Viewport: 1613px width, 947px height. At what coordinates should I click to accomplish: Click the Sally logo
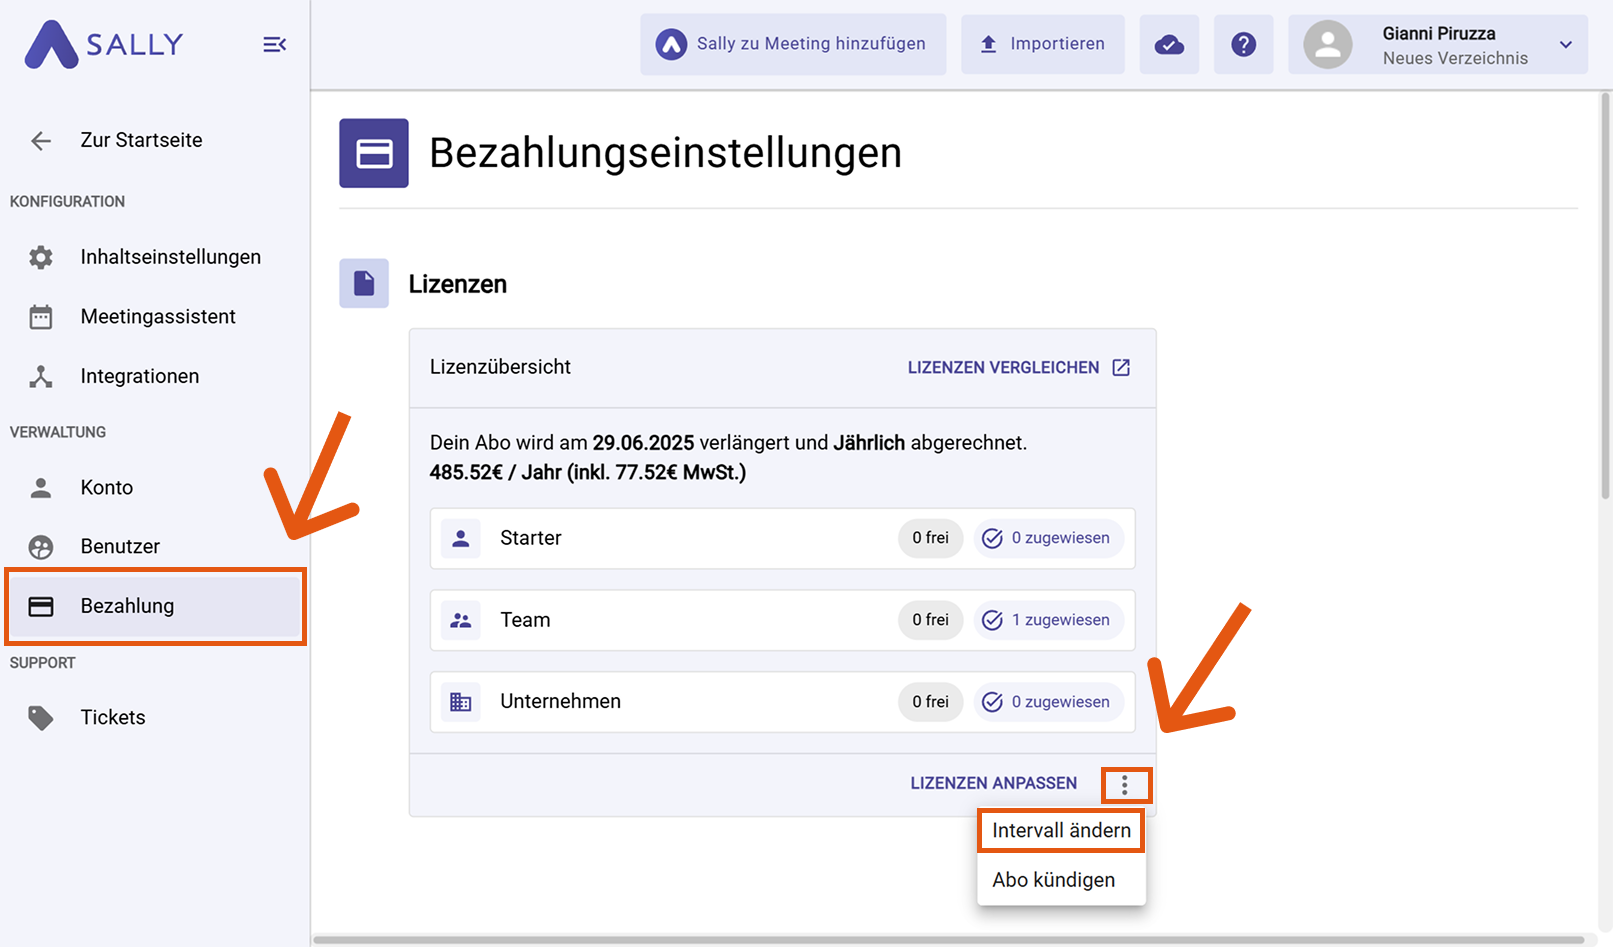(104, 44)
